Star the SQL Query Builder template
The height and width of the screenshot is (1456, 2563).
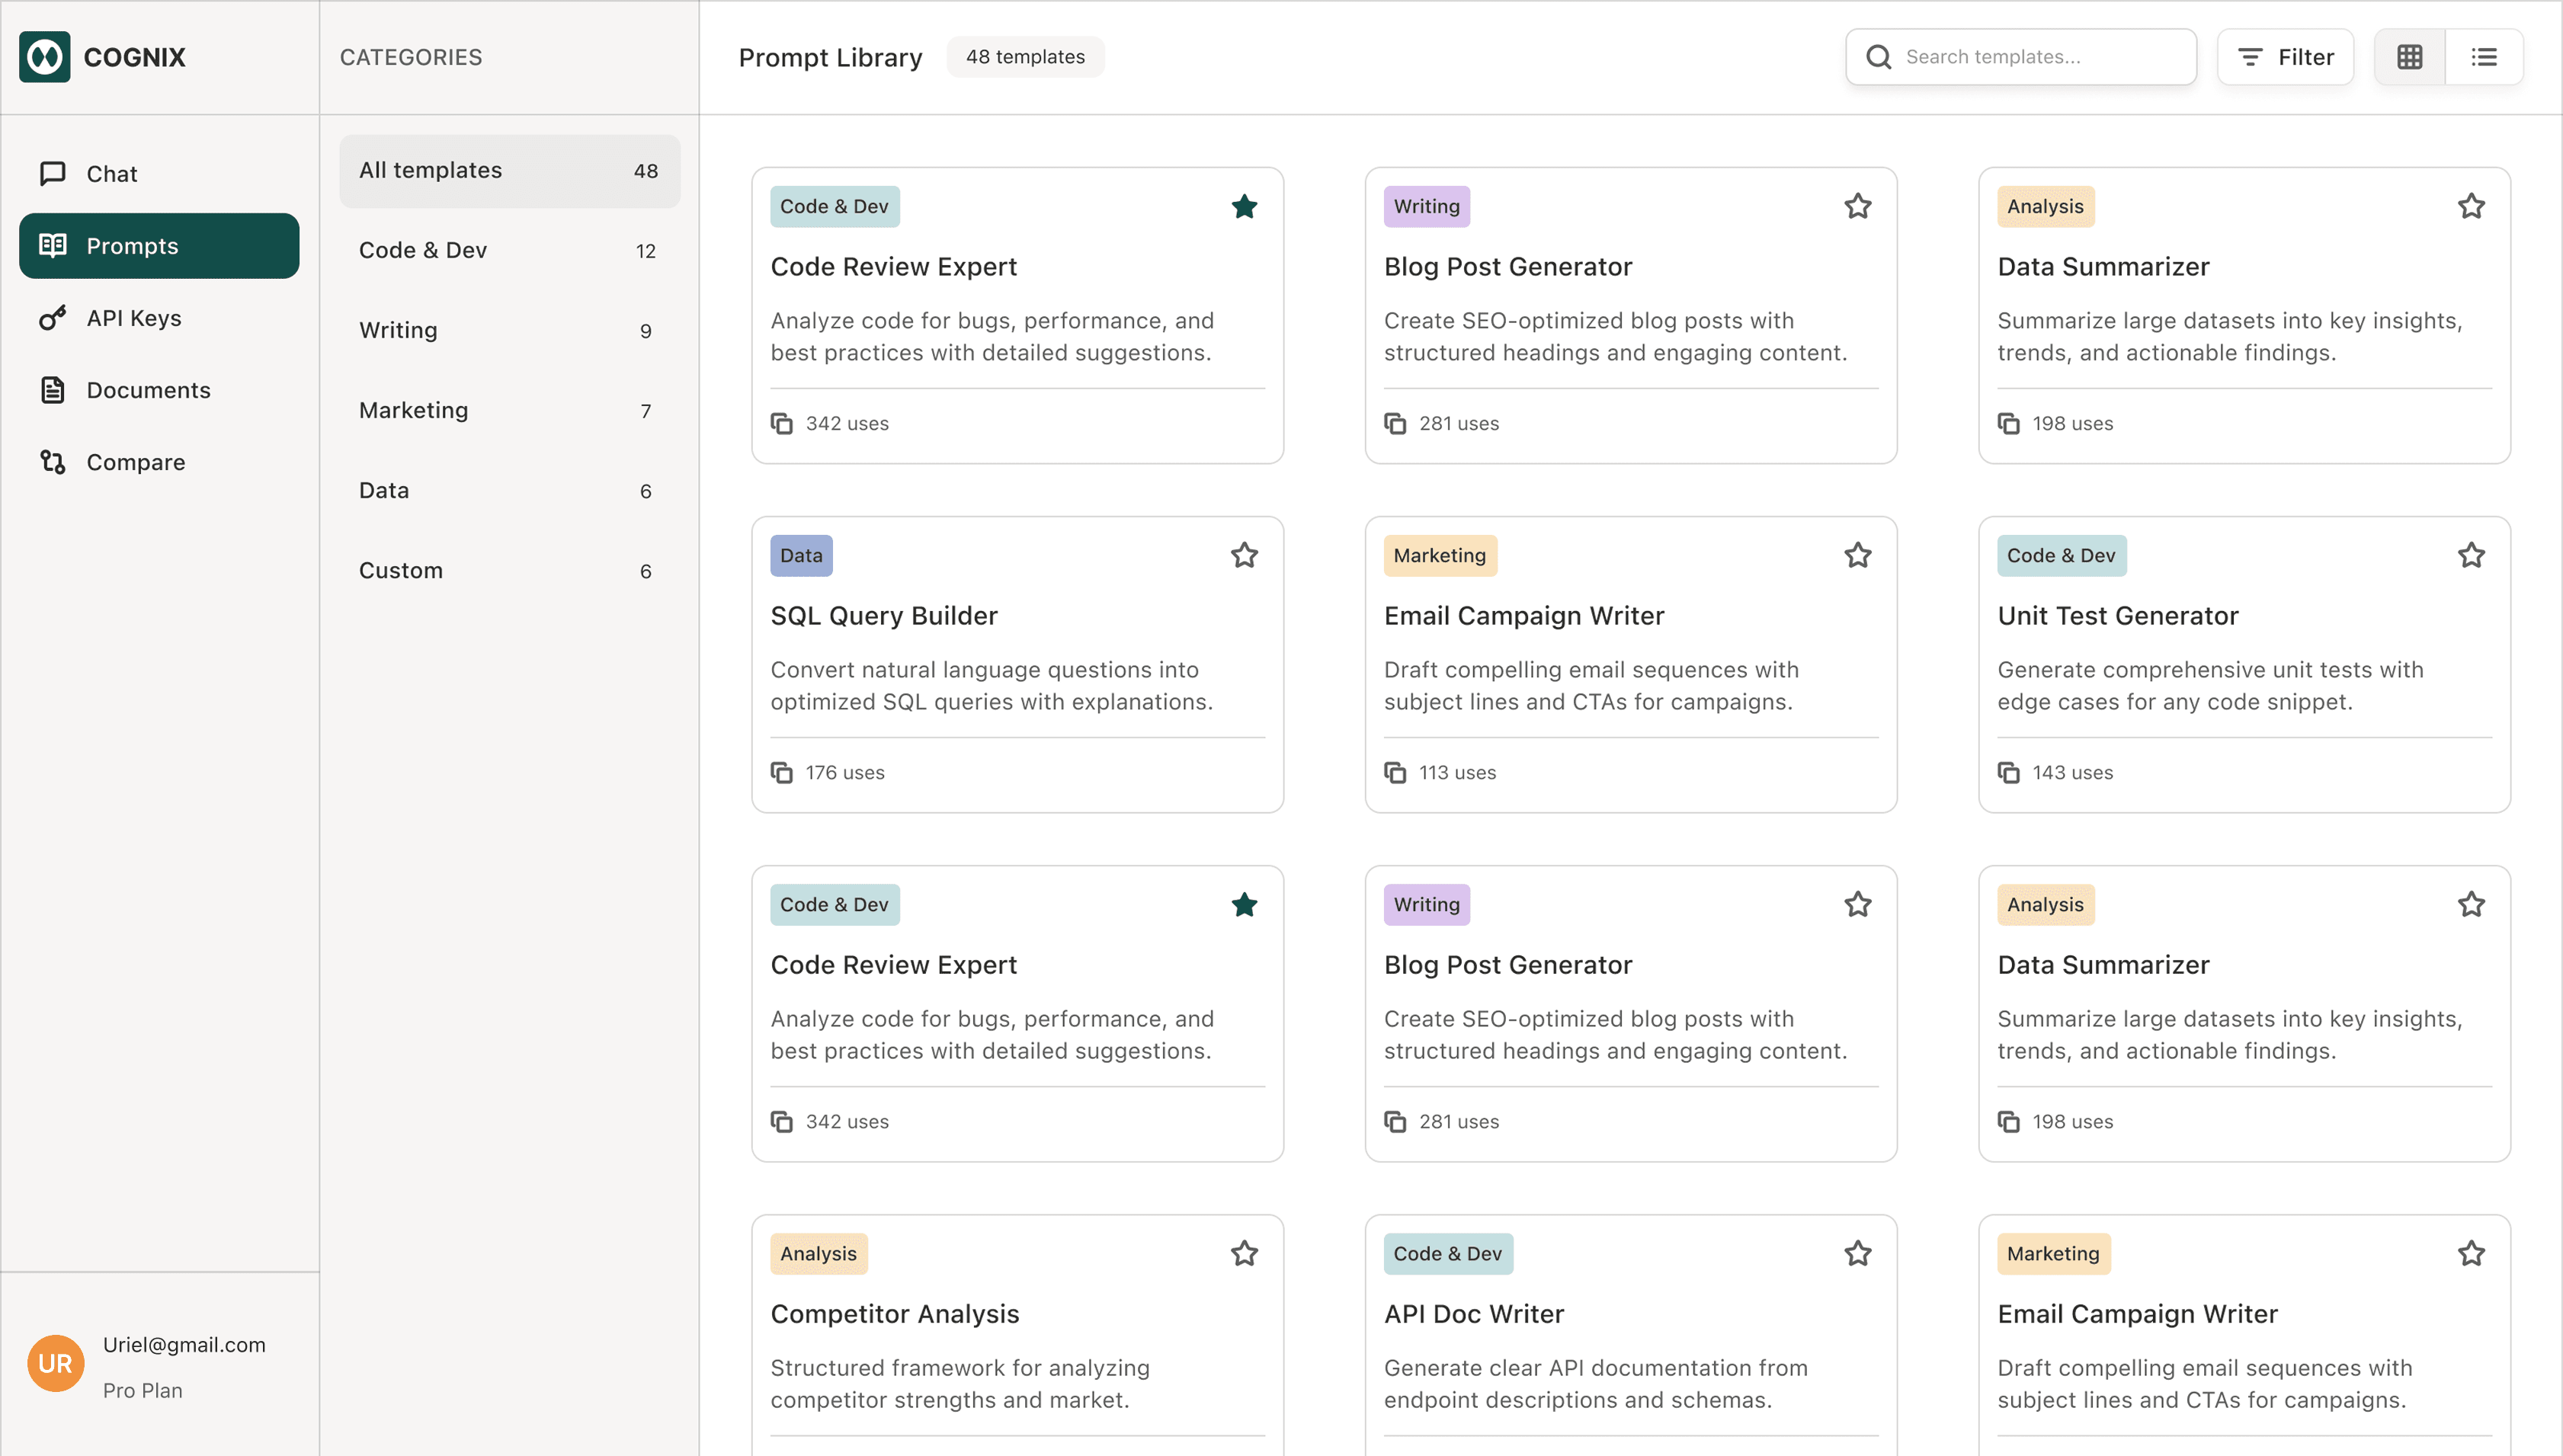[1244, 555]
